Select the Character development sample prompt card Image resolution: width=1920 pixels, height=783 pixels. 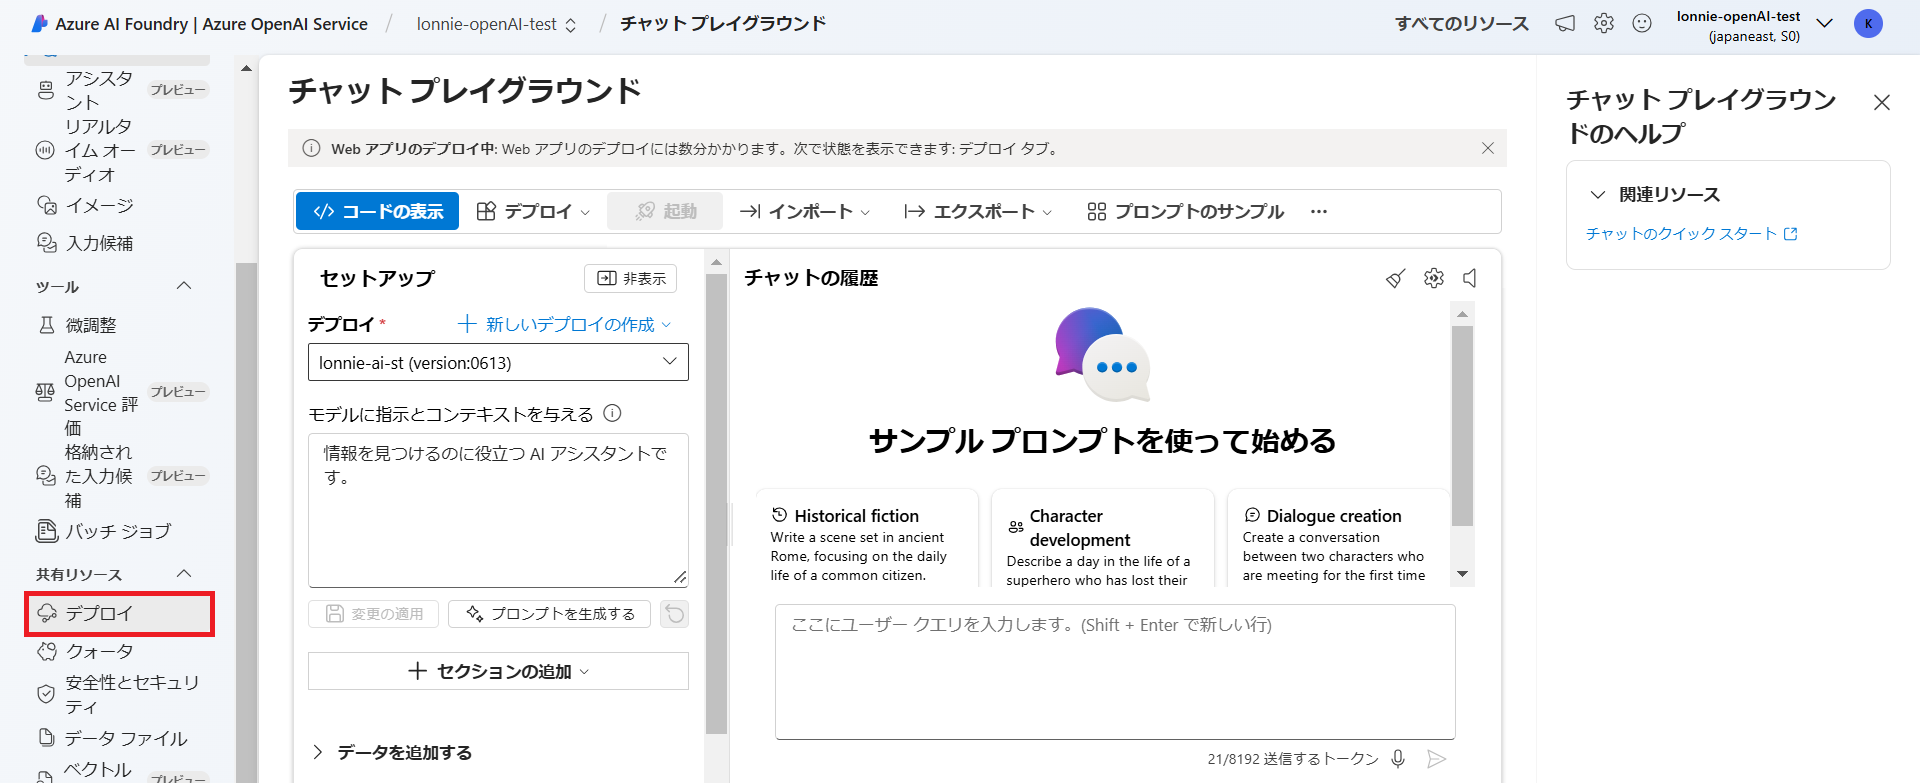pyautogui.click(x=1103, y=538)
